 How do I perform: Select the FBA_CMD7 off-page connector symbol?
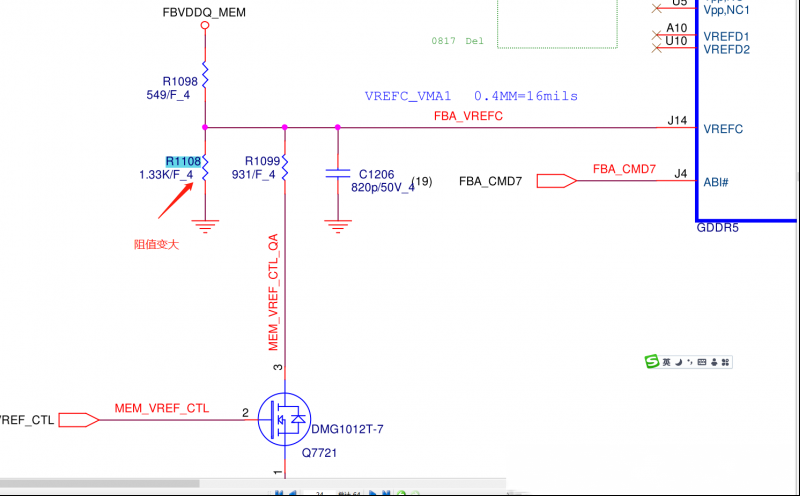point(557,181)
